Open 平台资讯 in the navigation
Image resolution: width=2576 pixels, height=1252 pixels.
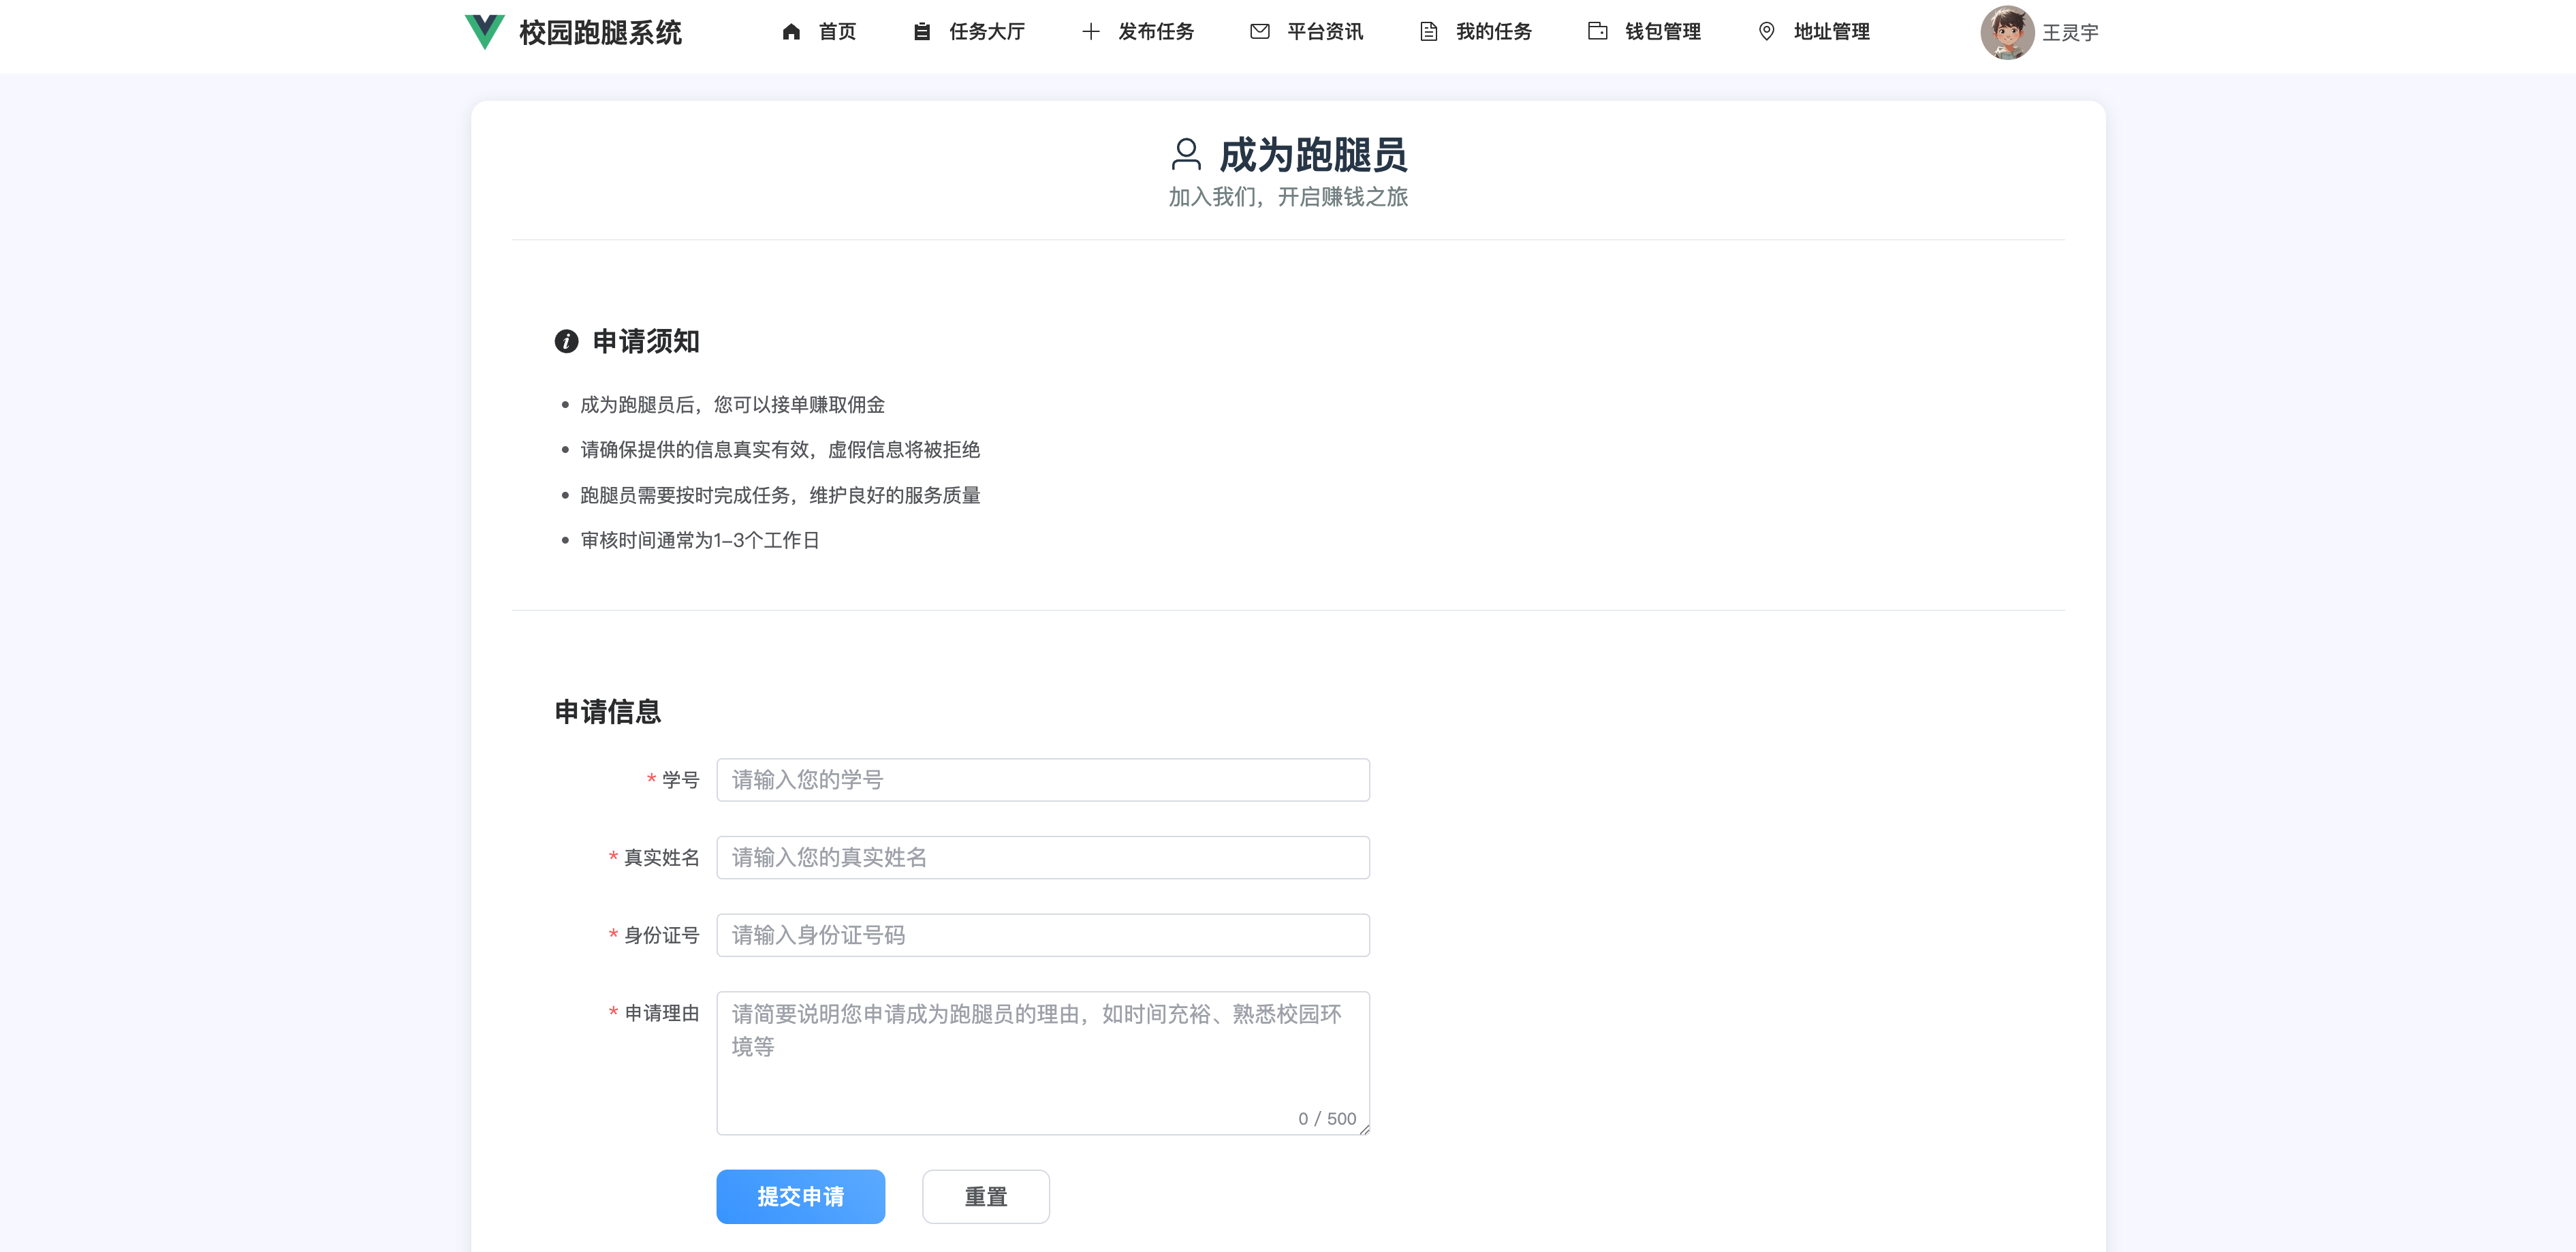[1324, 32]
